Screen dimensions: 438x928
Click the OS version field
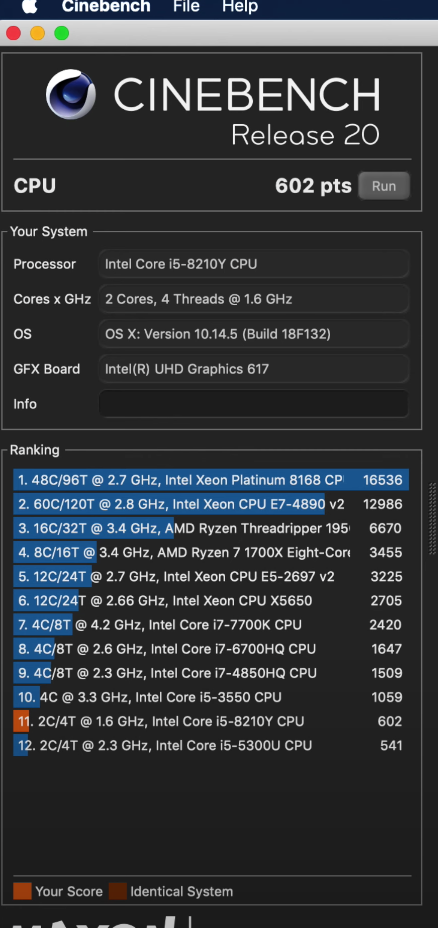253,334
